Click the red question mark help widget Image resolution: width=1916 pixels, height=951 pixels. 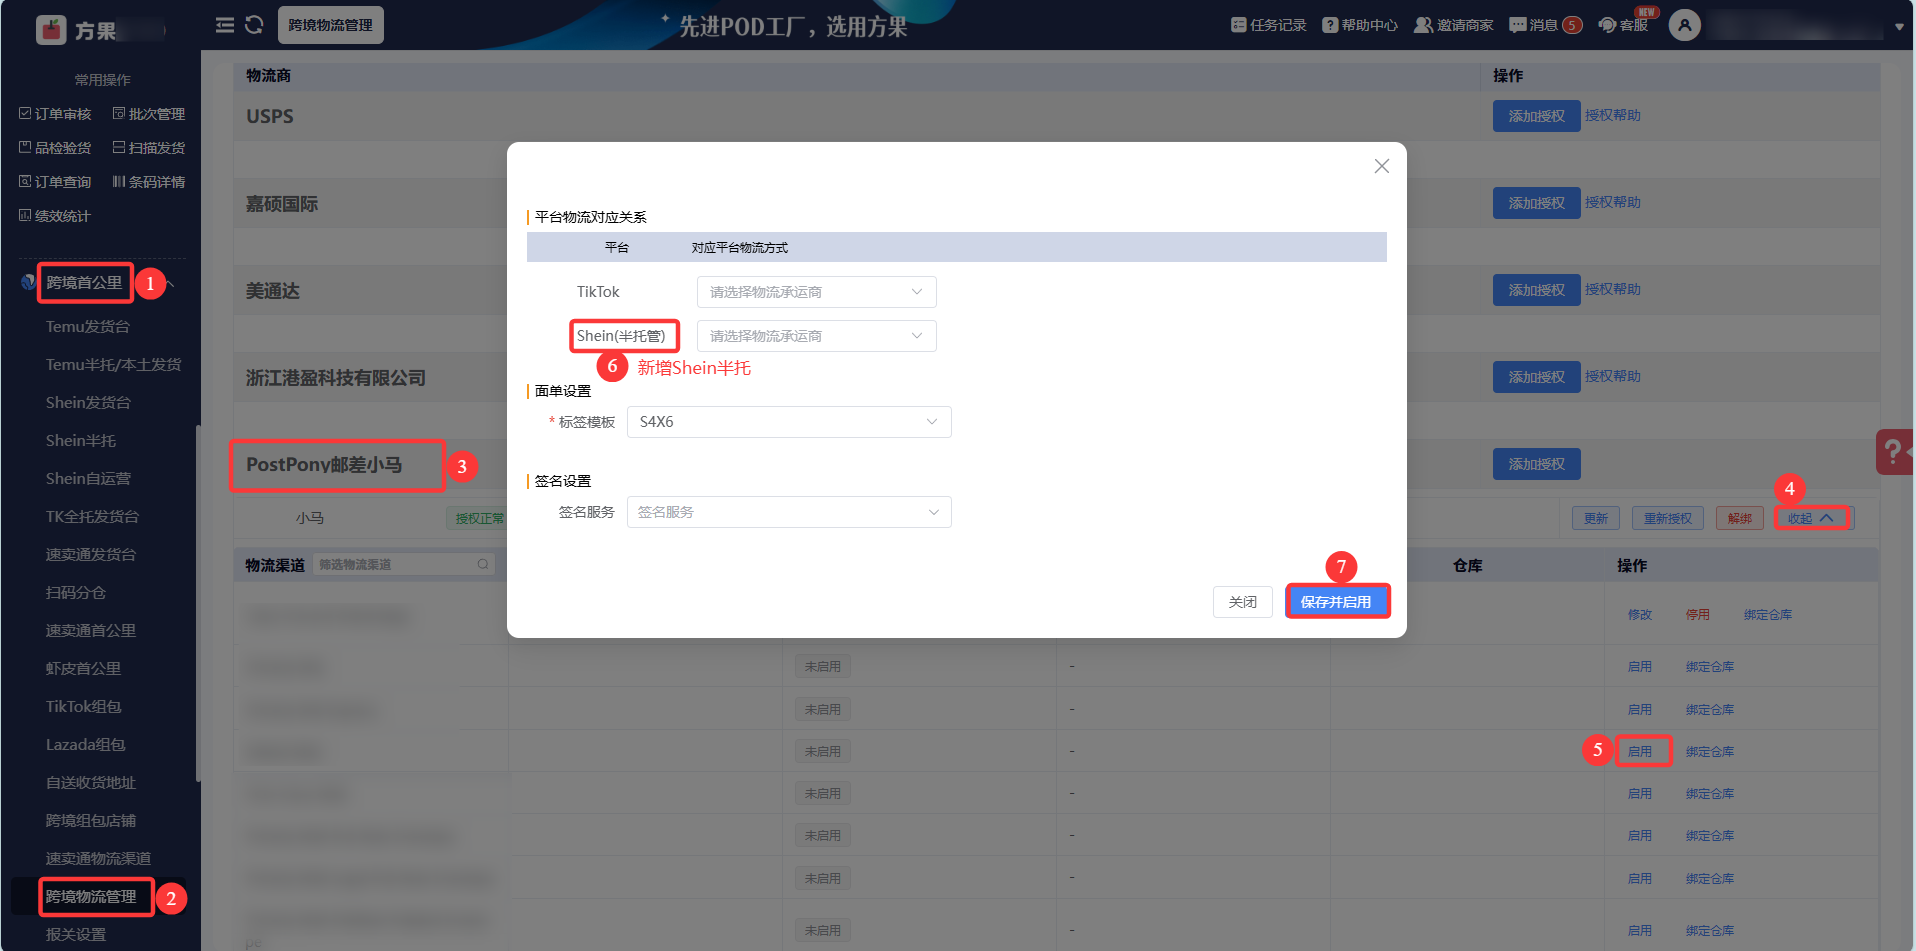pyautogui.click(x=1894, y=452)
